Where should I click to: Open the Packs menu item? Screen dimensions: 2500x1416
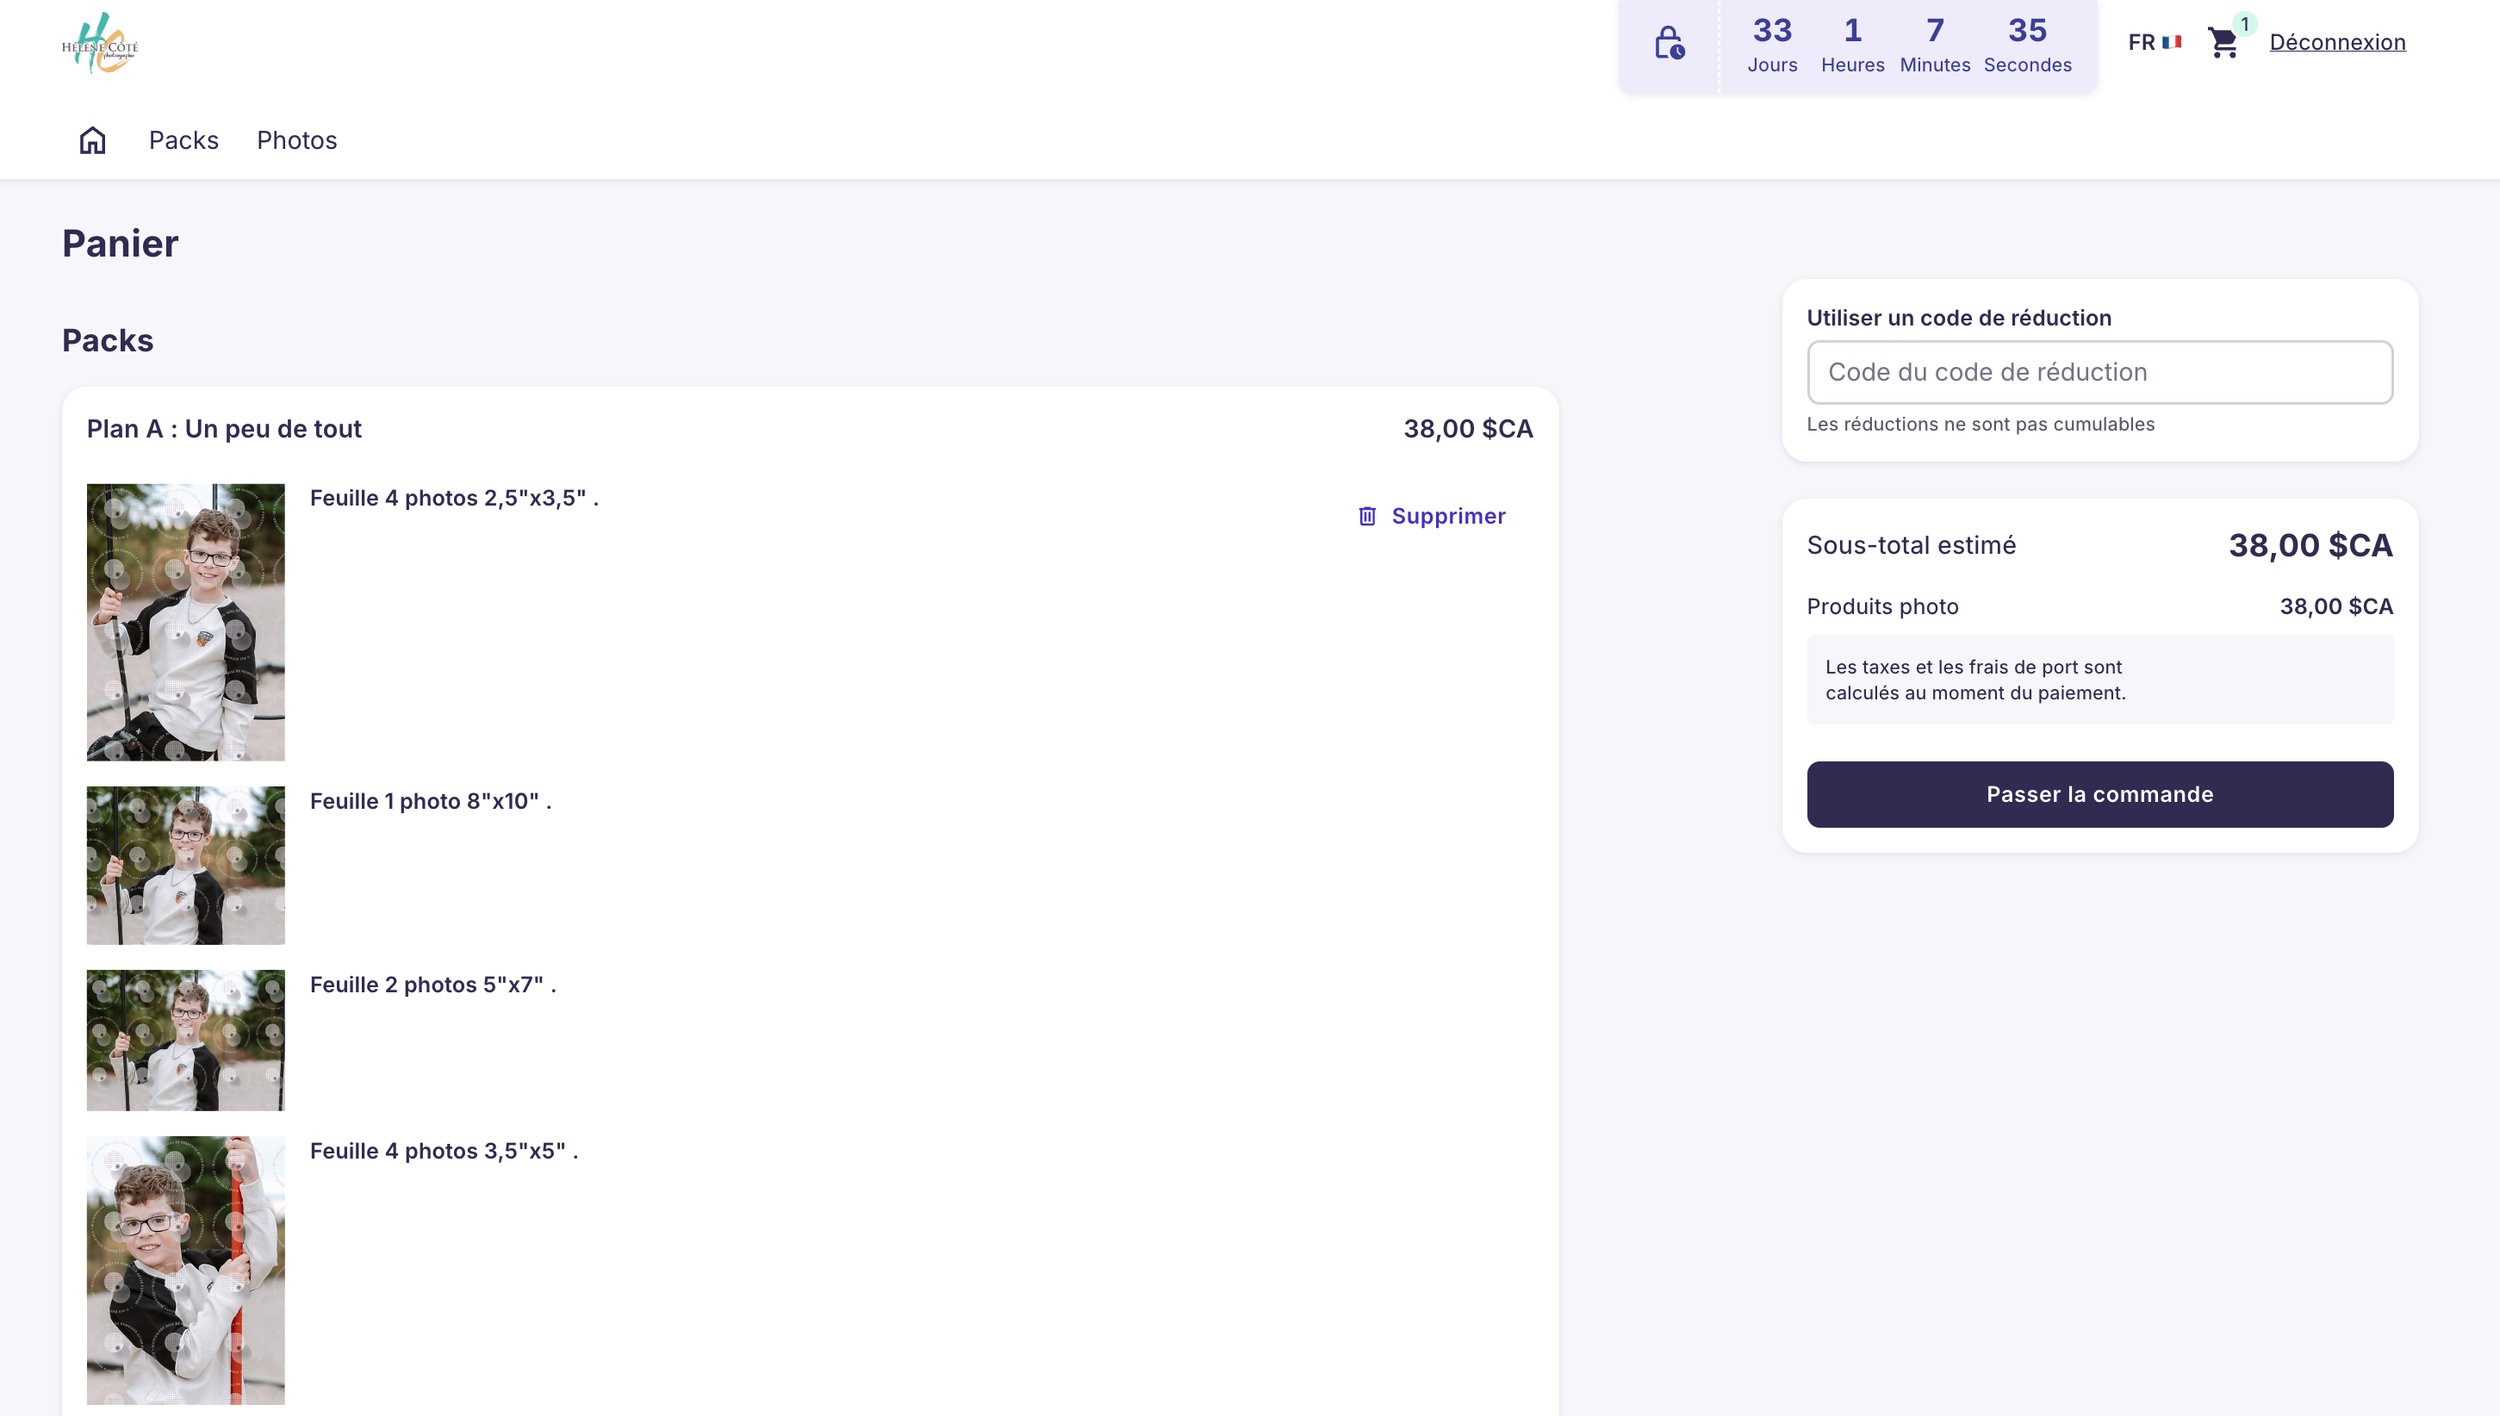click(184, 141)
